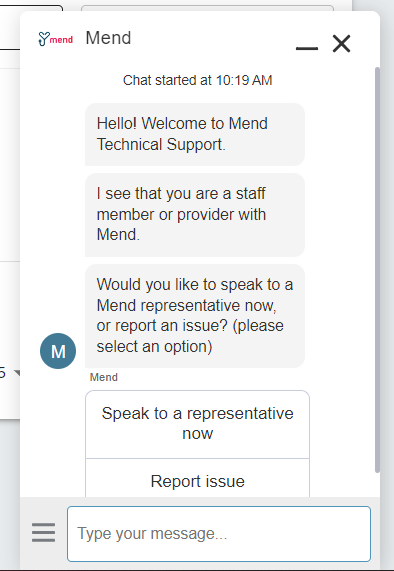Focus the Type your message field
This screenshot has height=571, width=394.
[x=219, y=534]
